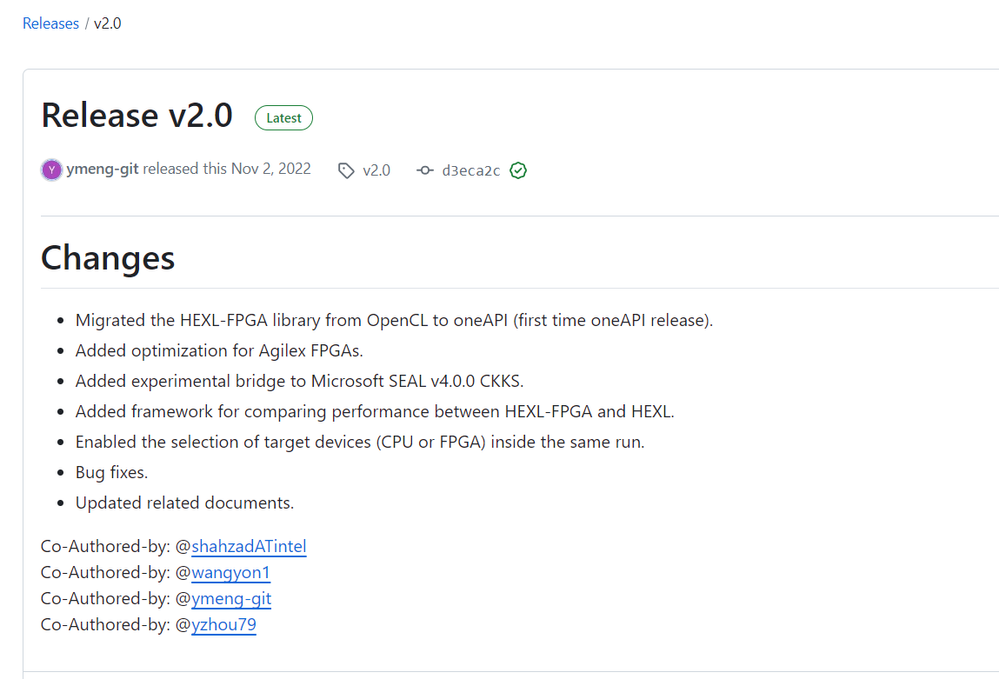The height and width of the screenshot is (679, 999).
Task: Click the Nov 2, 2022 release date
Action: 270,169
